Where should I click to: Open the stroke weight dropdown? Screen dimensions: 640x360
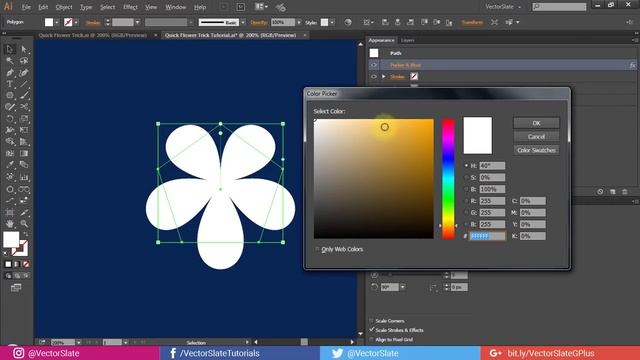[138, 22]
